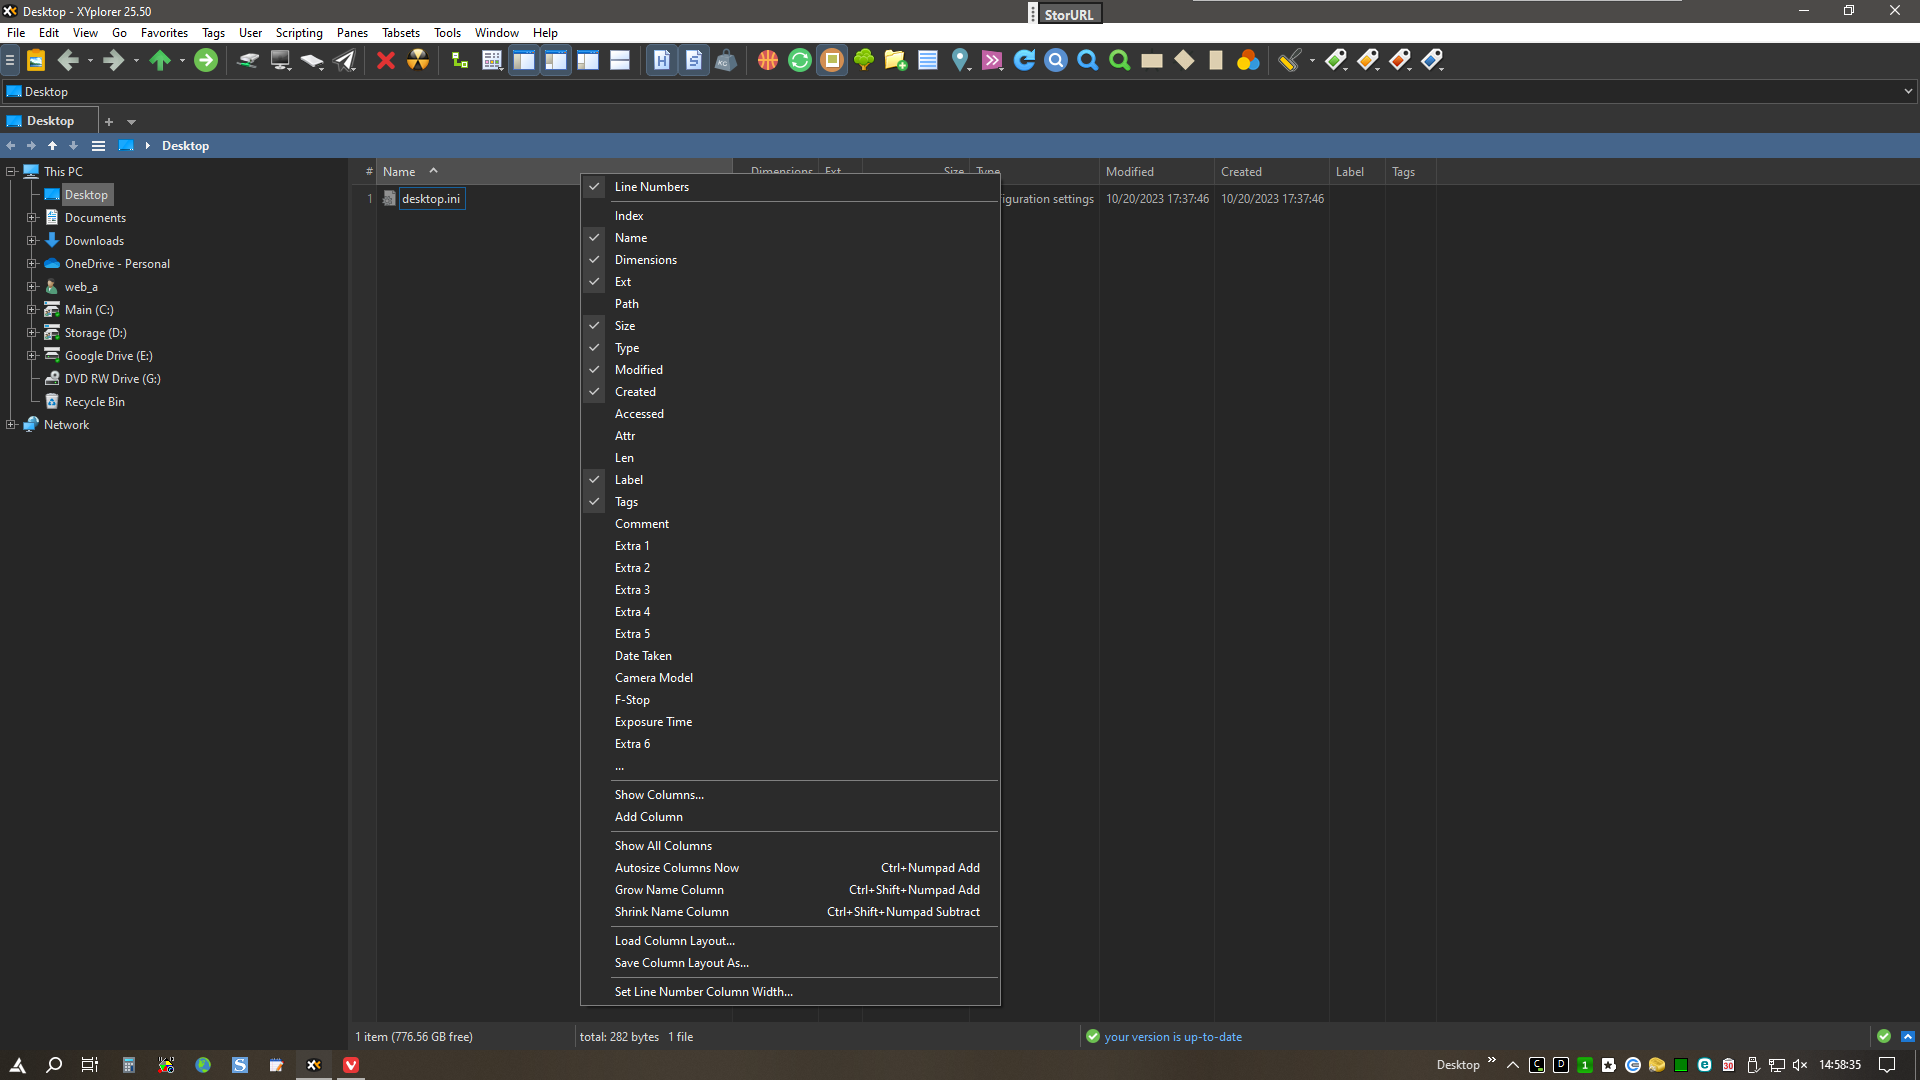Expand the Storage (D:) drive node
This screenshot has height=1080, width=1920.
pyautogui.click(x=33, y=332)
